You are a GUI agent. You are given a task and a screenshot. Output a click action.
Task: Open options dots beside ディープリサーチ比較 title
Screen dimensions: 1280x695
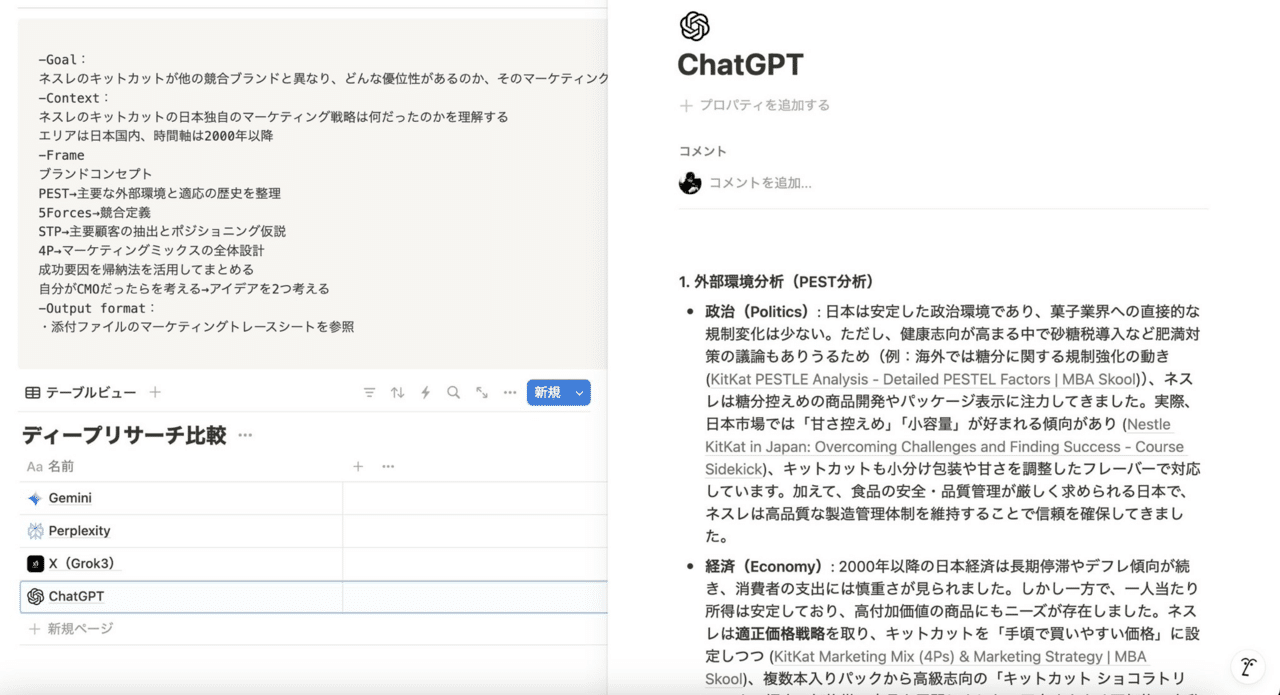[x=245, y=436]
